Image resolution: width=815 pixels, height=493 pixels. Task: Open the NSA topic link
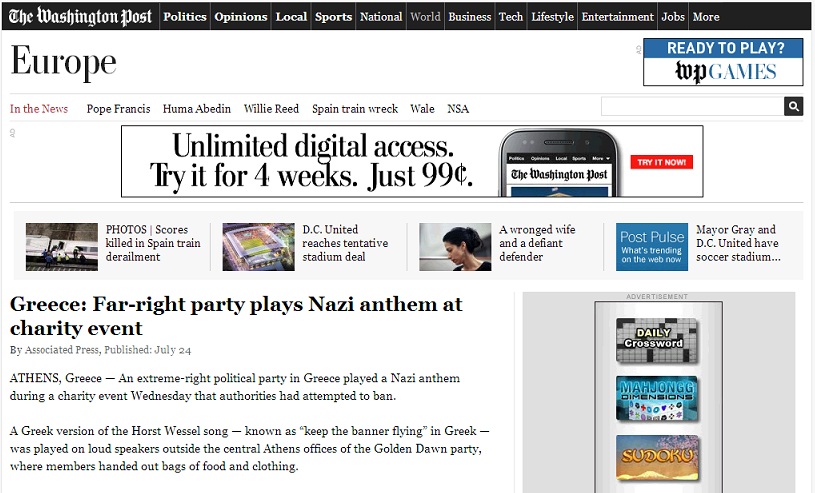point(458,109)
